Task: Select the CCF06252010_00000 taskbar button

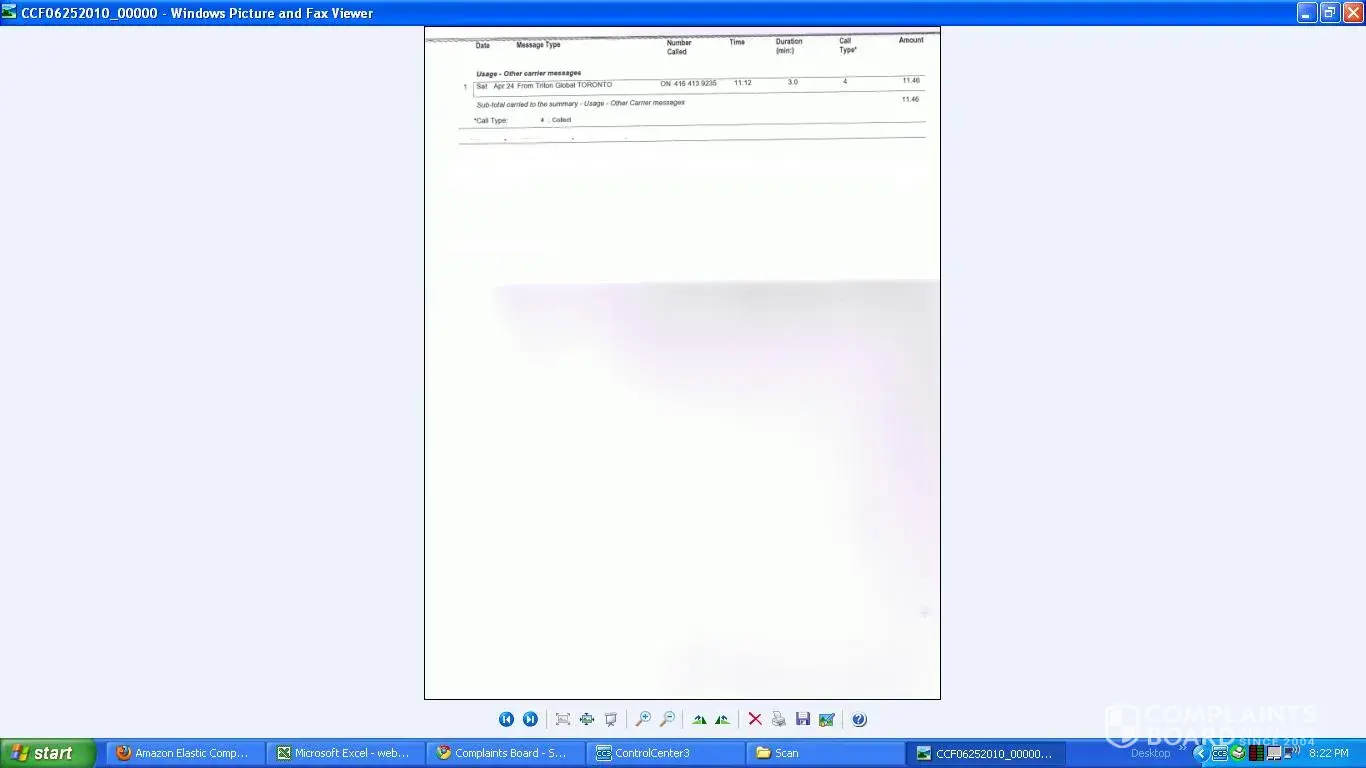Action: coord(986,753)
